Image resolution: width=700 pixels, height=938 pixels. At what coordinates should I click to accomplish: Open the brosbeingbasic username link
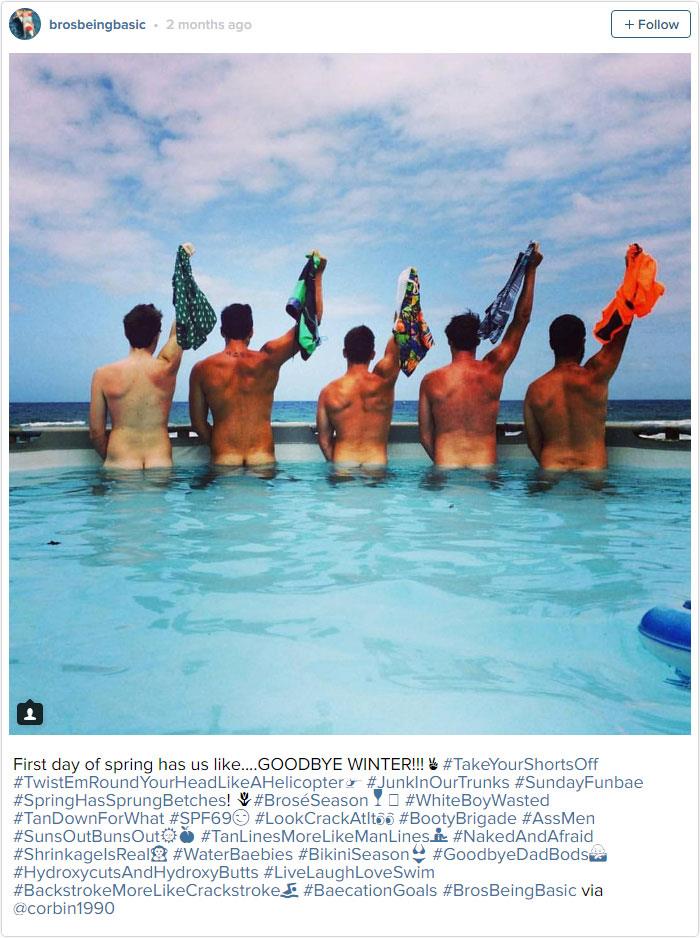click(x=97, y=25)
